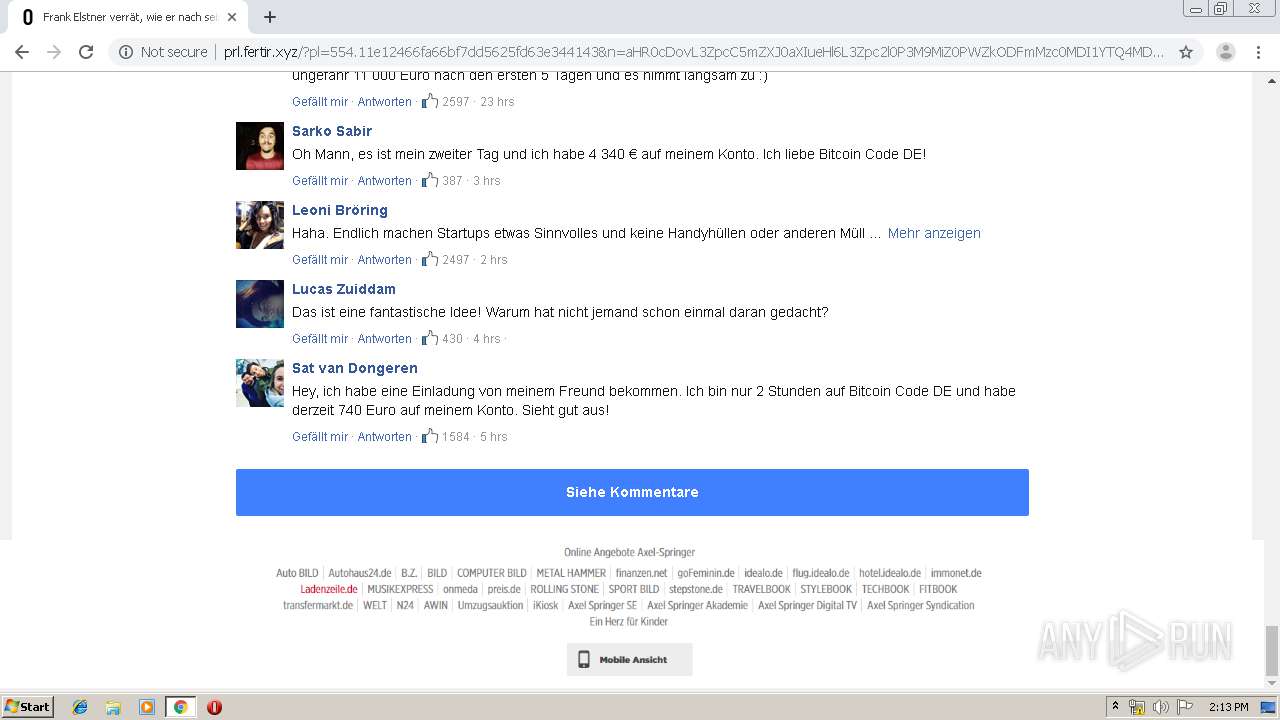Image resolution: width=1280 pixels, height=720 pixels.
Task: Open the Opera taskbar icon
Action: tap(214, 707)
